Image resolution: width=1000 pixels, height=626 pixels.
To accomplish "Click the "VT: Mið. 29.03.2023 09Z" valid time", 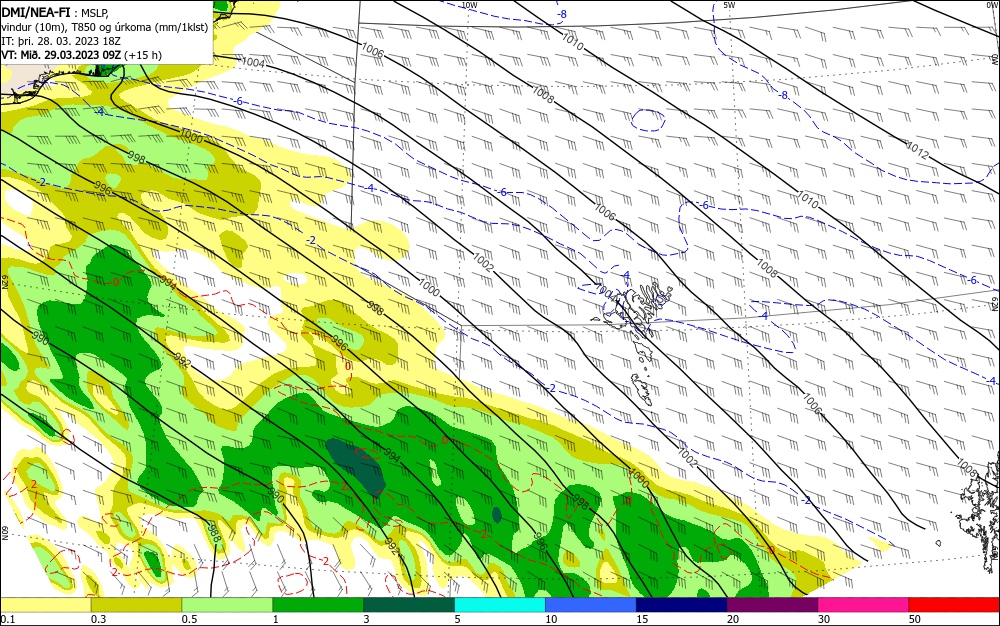I will [x=61, y=55].
